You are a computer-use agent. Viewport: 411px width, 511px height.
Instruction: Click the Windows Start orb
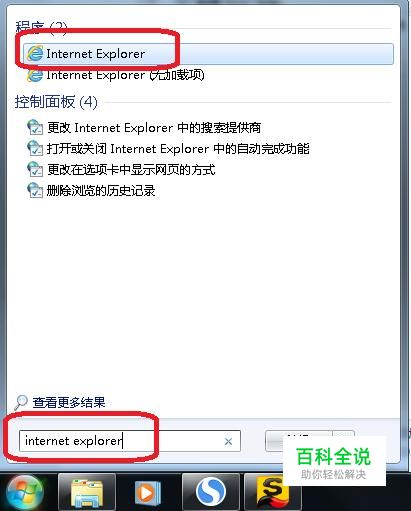(x=25, y=493)
